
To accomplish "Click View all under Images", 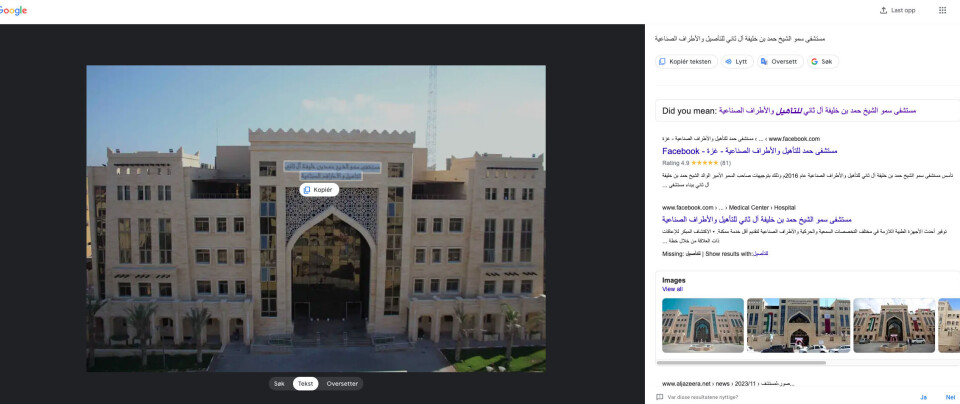I will pos(672,289).
